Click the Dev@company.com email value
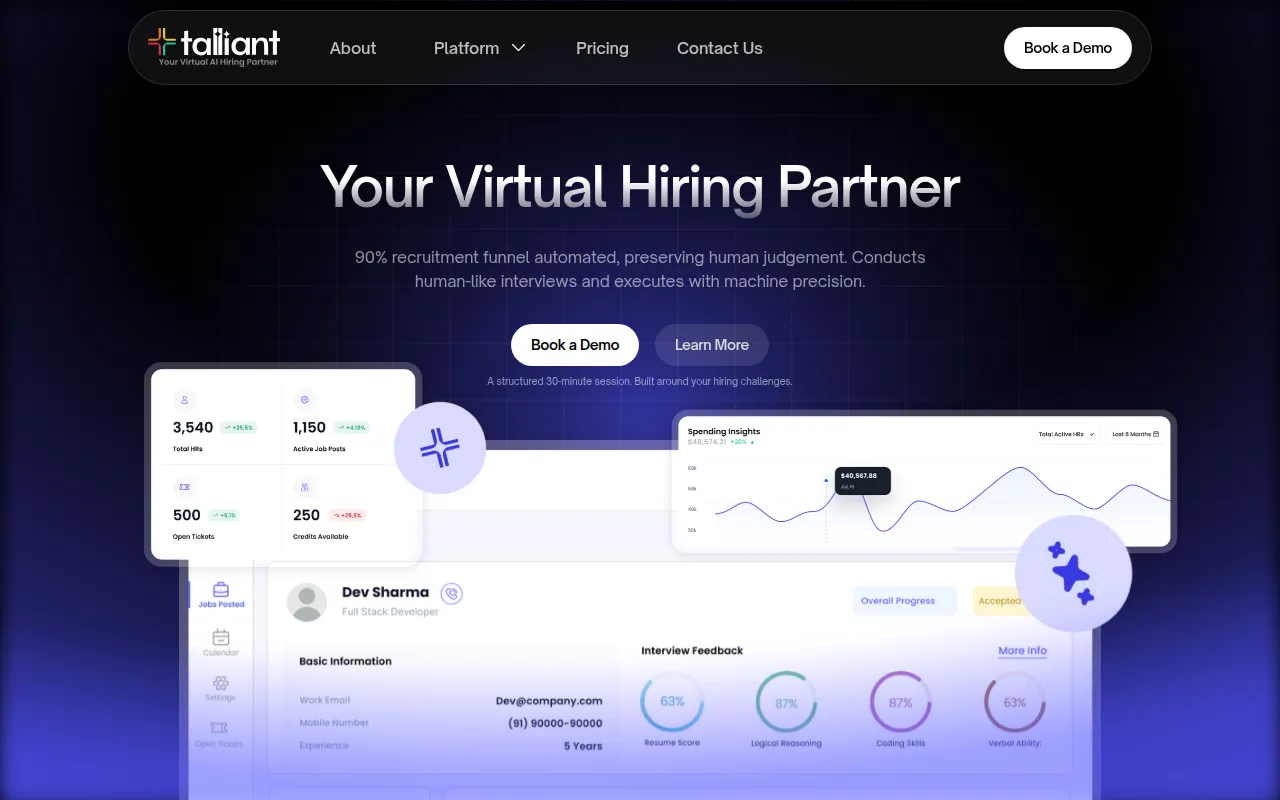This screenshot has width=1280, height=800. (549, 701)
